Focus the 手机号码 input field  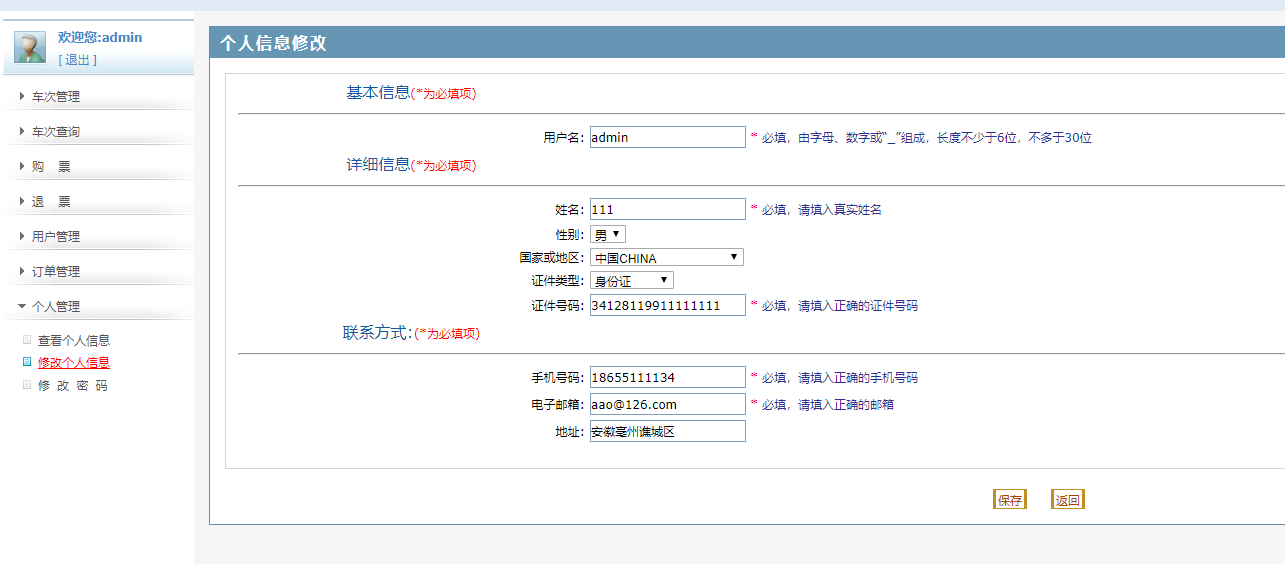pyautogui.click(x=668, y=377)
